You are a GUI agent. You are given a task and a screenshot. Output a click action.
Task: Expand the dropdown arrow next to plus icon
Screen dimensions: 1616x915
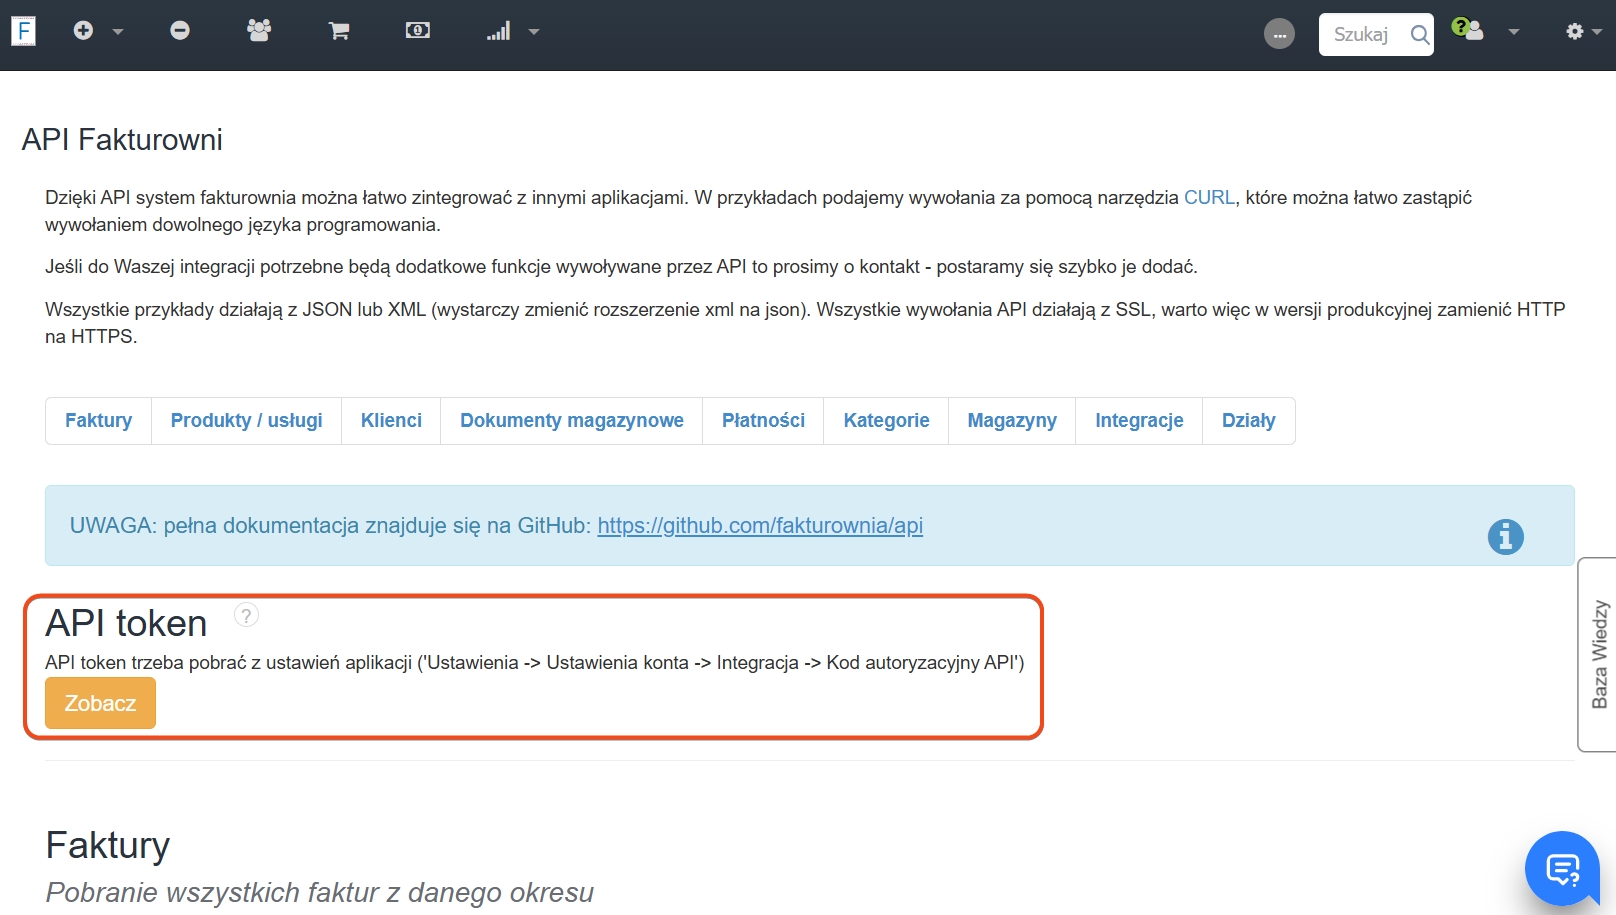tap(118, 32)
